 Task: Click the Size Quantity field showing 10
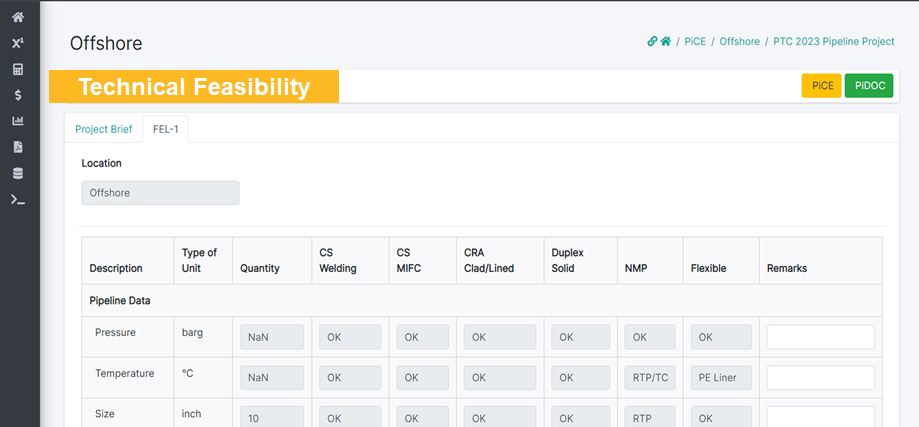272,418
